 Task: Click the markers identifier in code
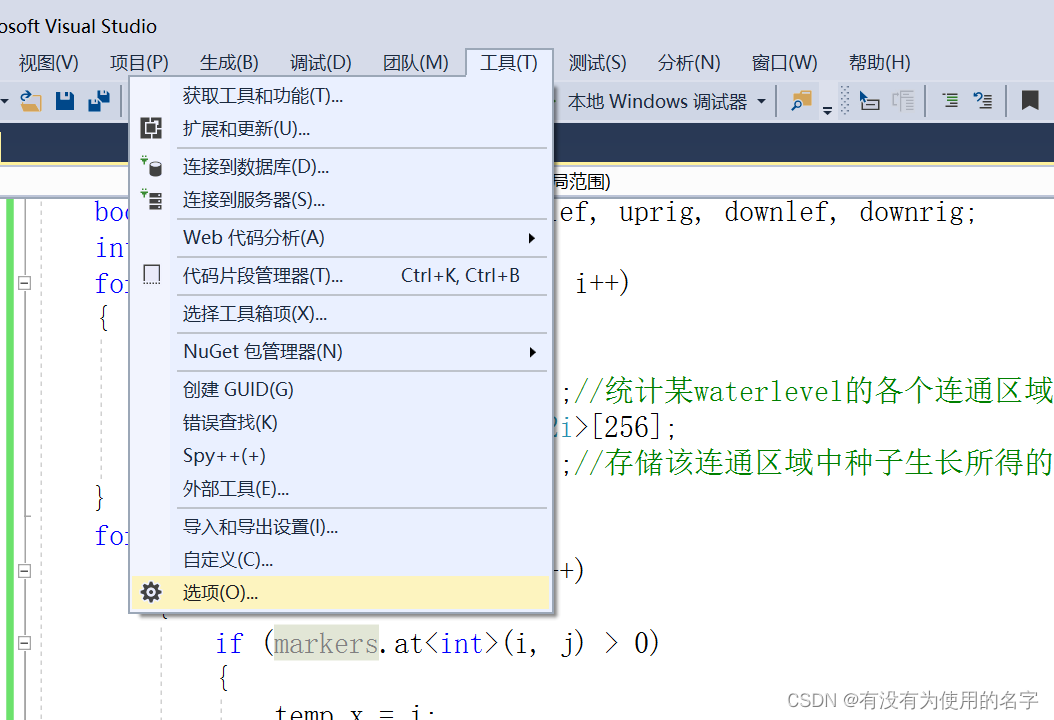(x=326, y=643)
